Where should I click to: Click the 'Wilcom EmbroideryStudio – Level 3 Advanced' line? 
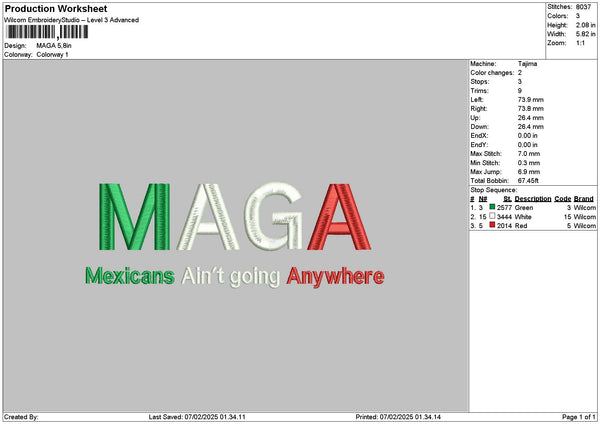(72, 20)
